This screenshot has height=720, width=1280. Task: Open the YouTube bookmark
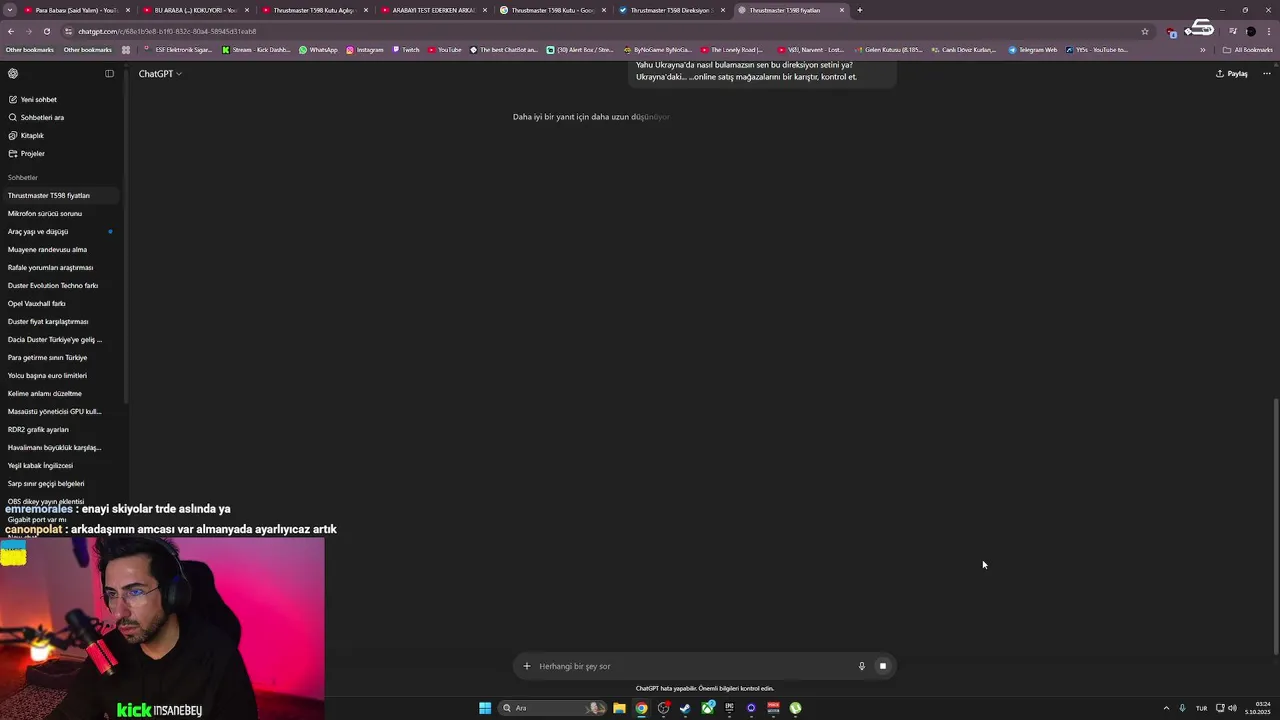(x=444, y=50)
